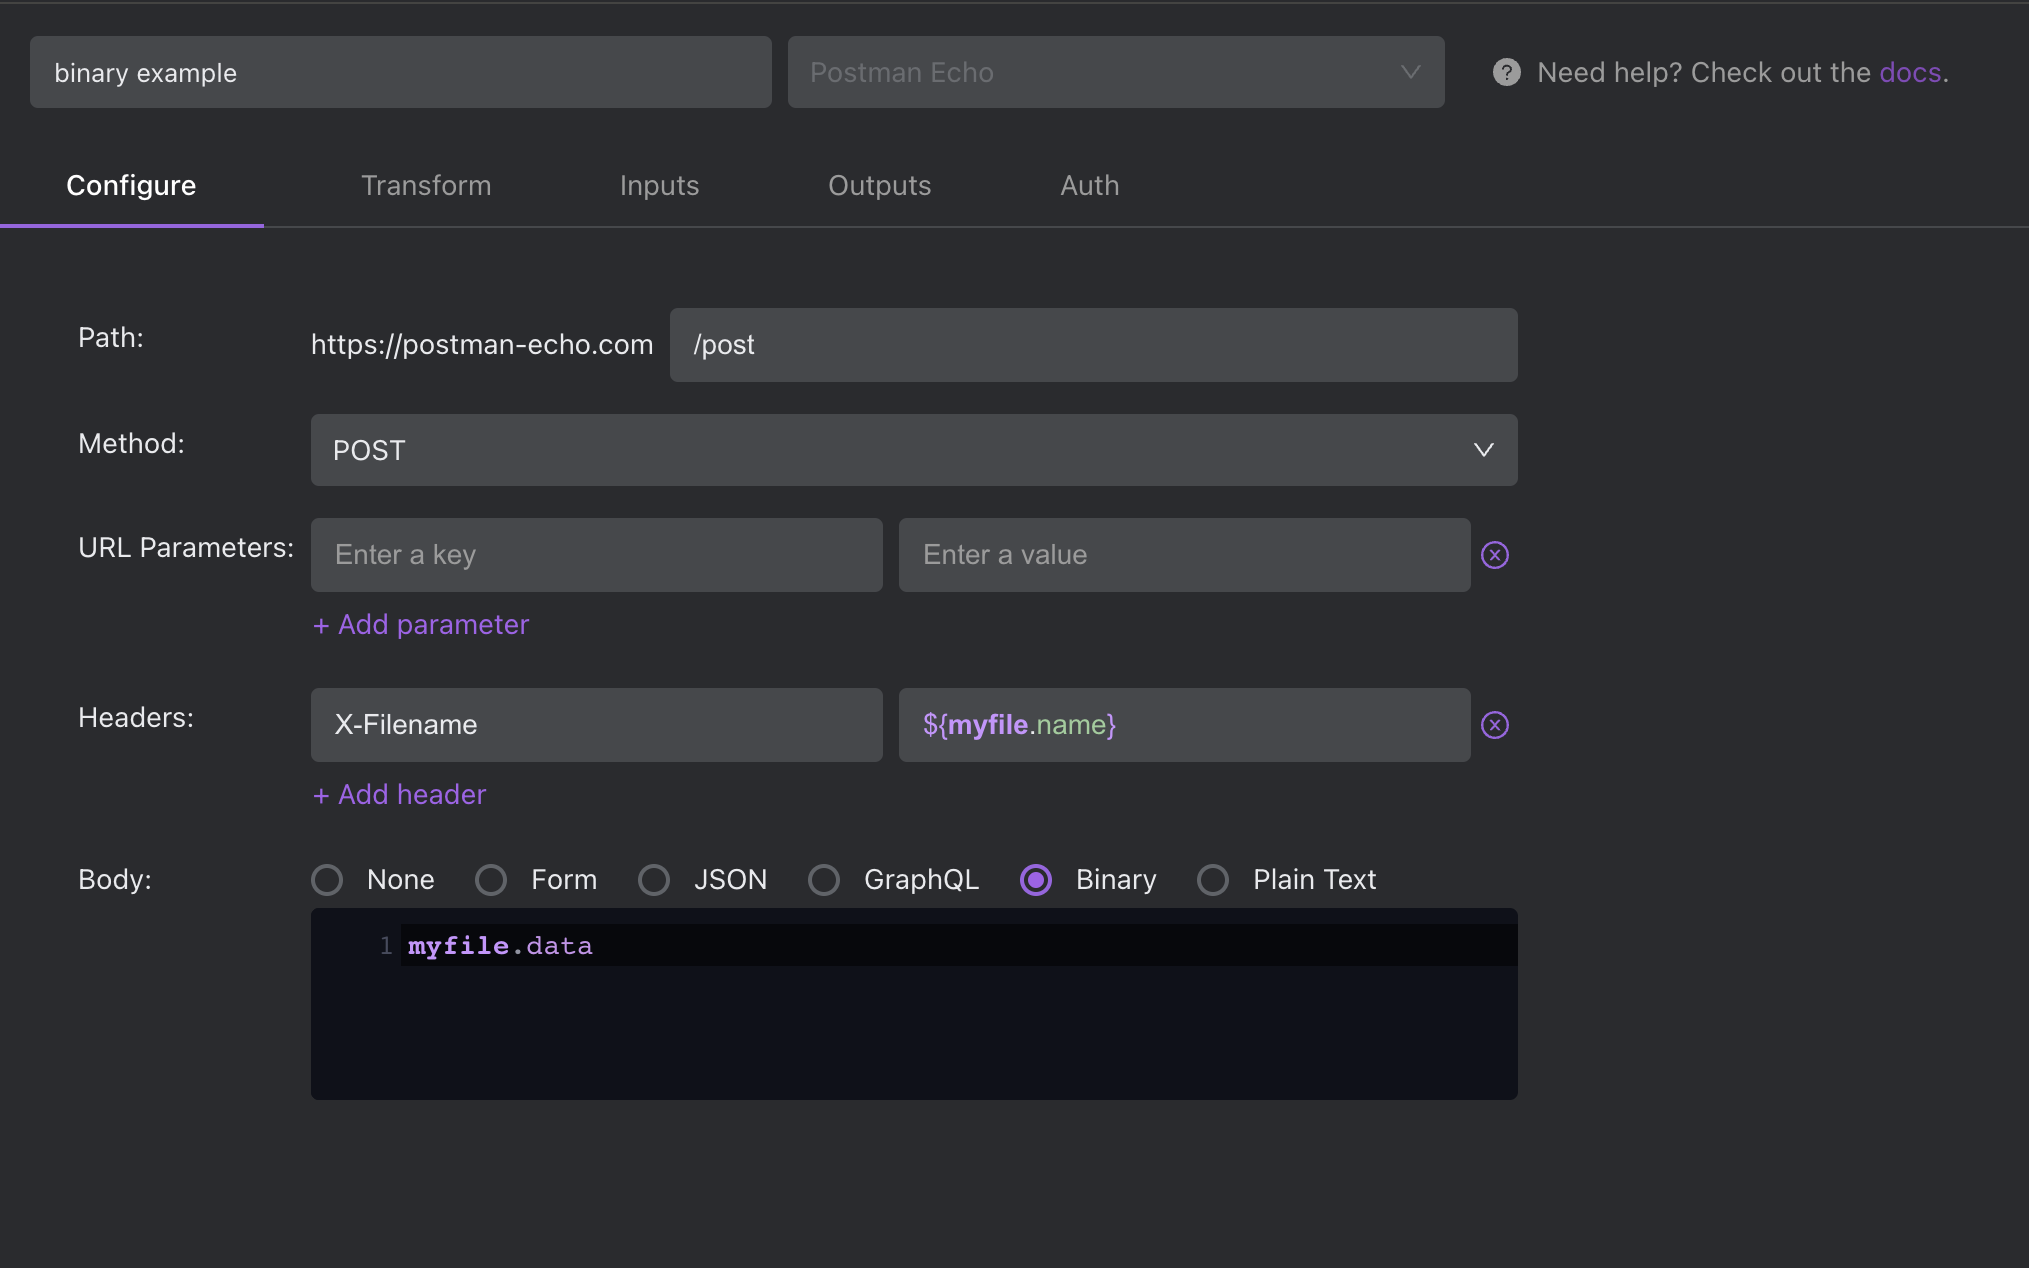Click the selected Binary radio button
The width and height of the screenshot is (2029, 1268).
coord(1036,880)
